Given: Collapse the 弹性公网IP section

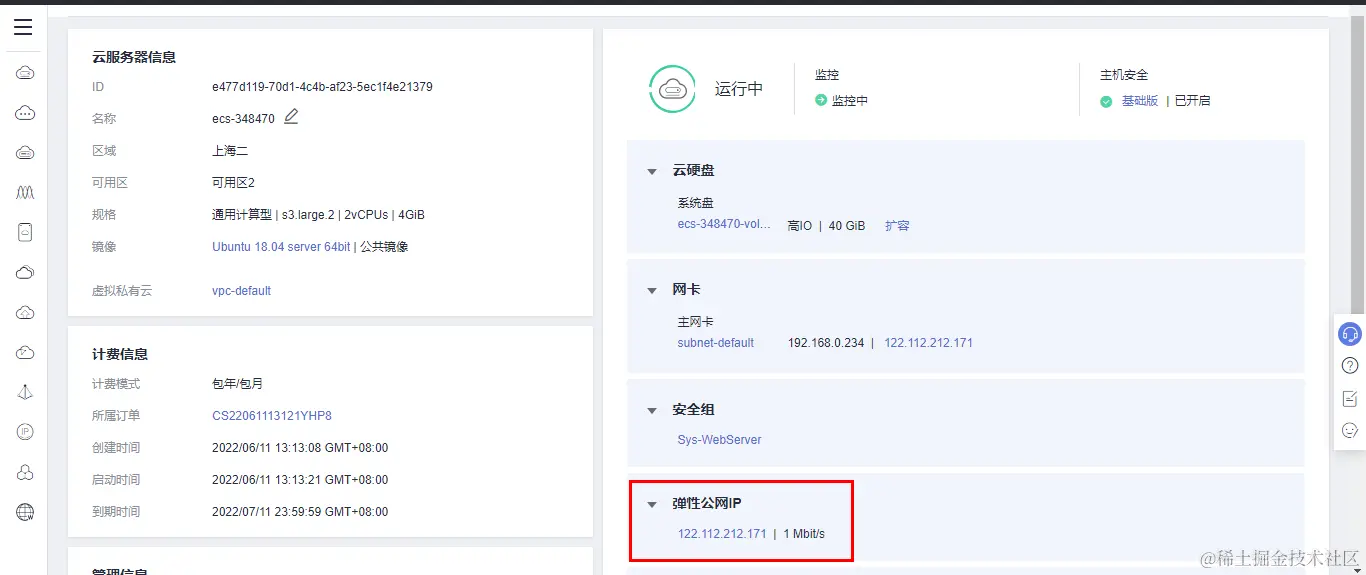Looking at the screenshot, I should pos(652,504).
